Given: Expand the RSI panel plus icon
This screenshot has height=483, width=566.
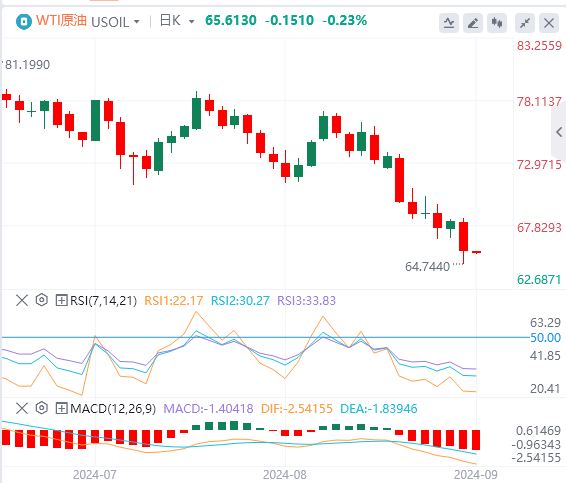Looking at the screenshot, I should tap(61, 300).
